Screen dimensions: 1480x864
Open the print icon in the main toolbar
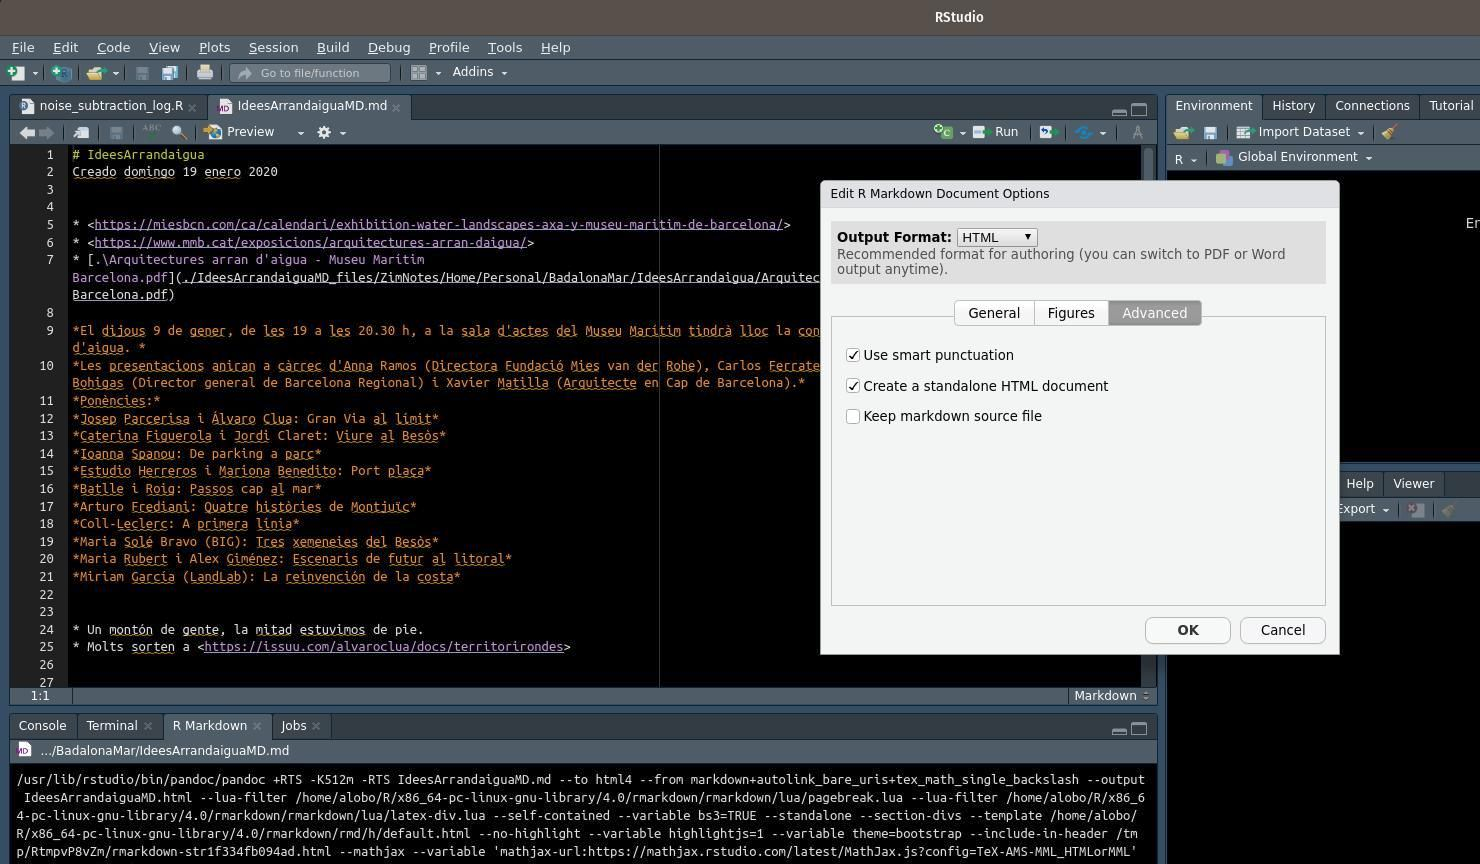click(x=204, y=72)
